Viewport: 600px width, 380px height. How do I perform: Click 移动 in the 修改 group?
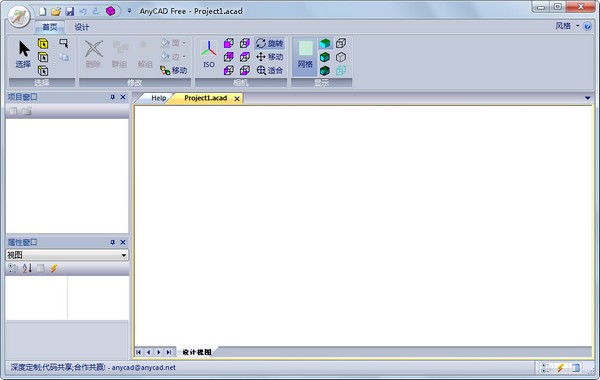click(x=174, y=70)
